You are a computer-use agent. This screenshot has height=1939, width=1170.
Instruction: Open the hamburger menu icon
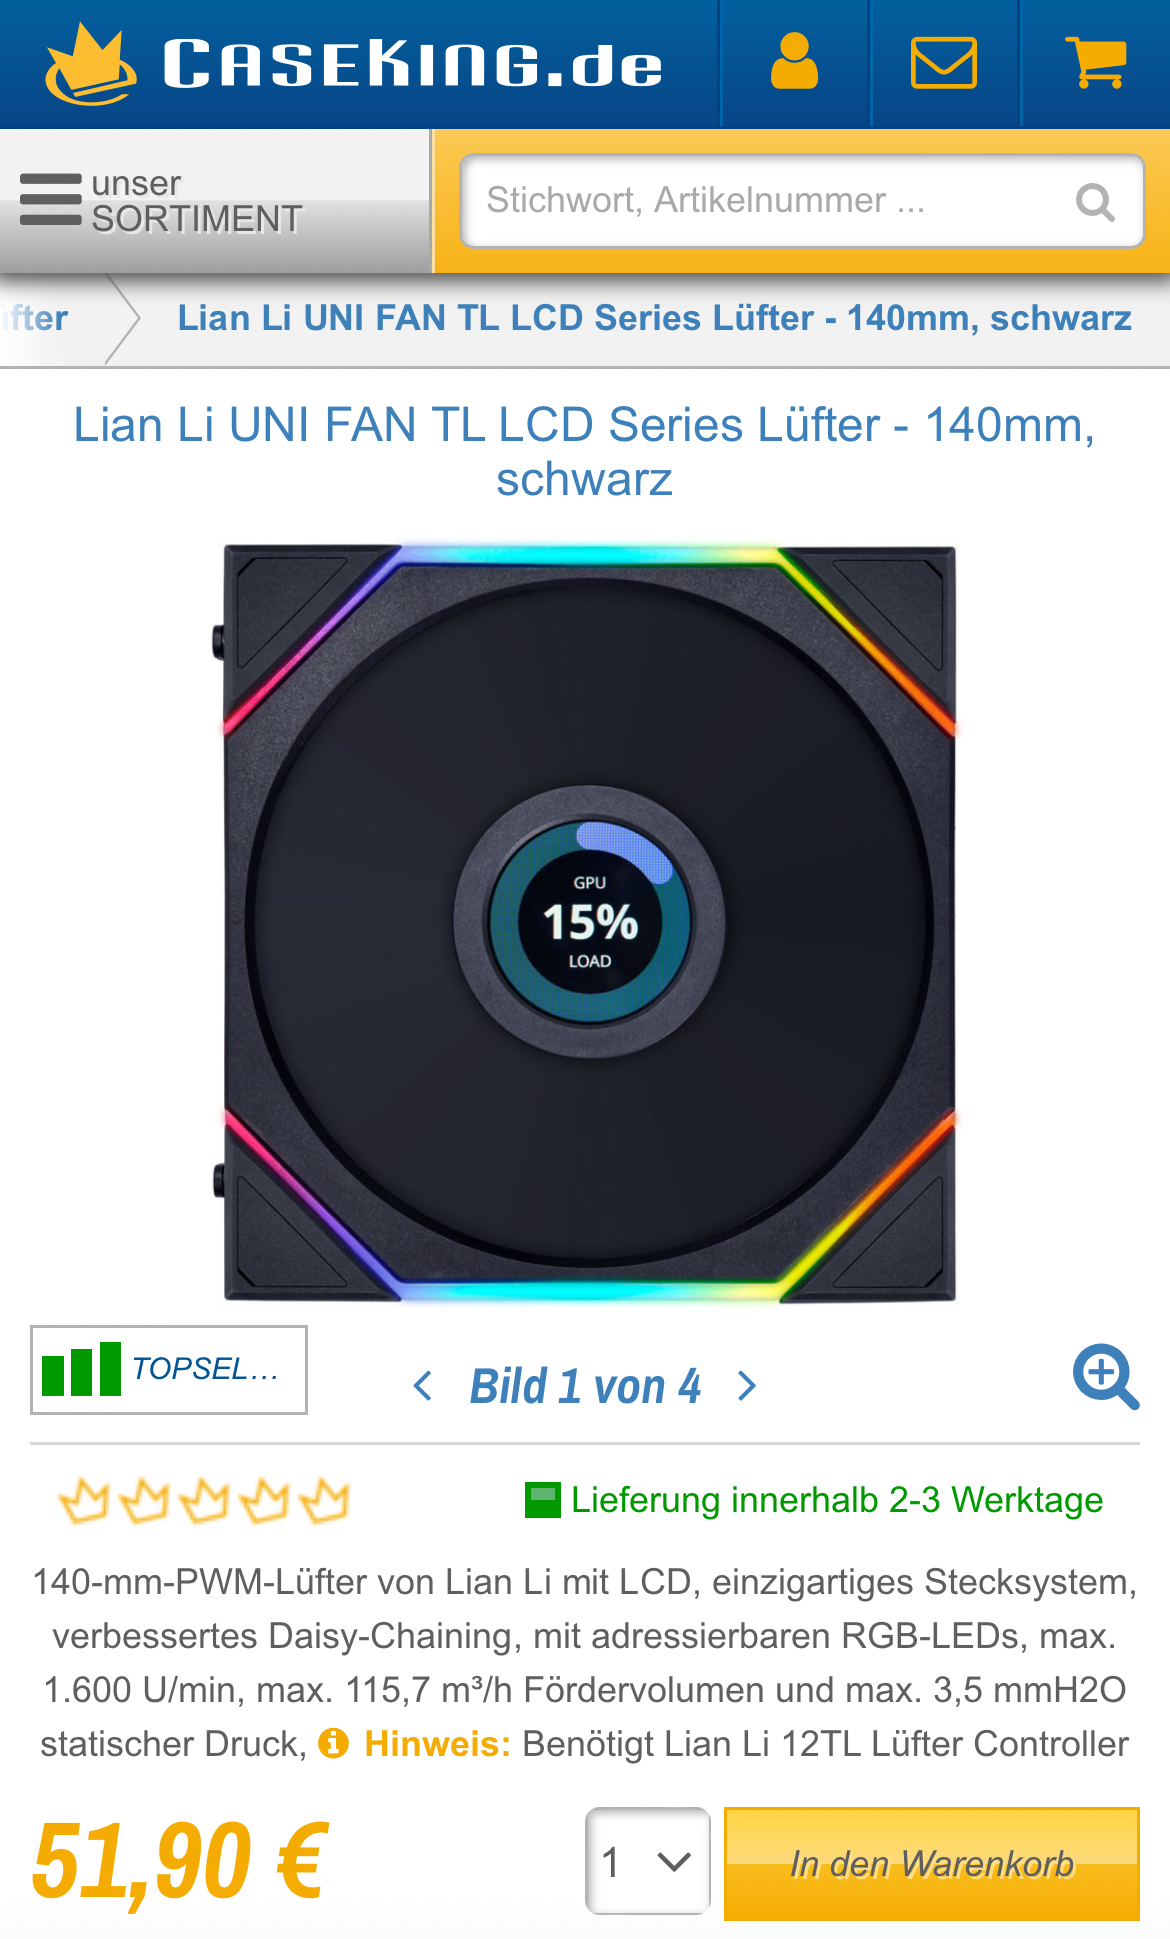[x=51, y=200]
